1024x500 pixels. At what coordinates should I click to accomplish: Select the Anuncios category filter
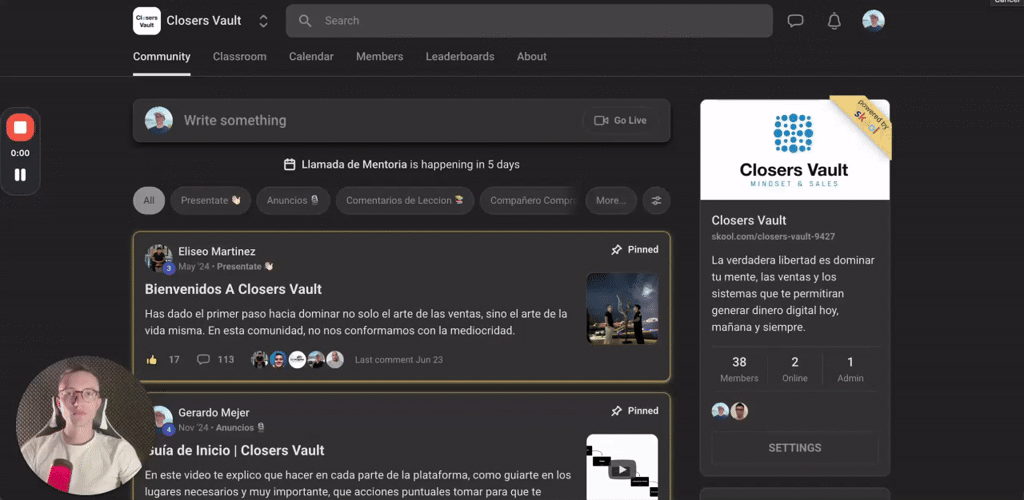(293, 200)
